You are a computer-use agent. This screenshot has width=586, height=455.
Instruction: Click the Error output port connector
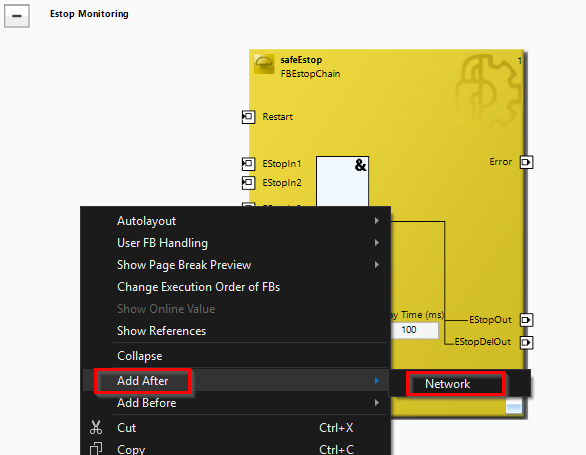coord(526,162)
